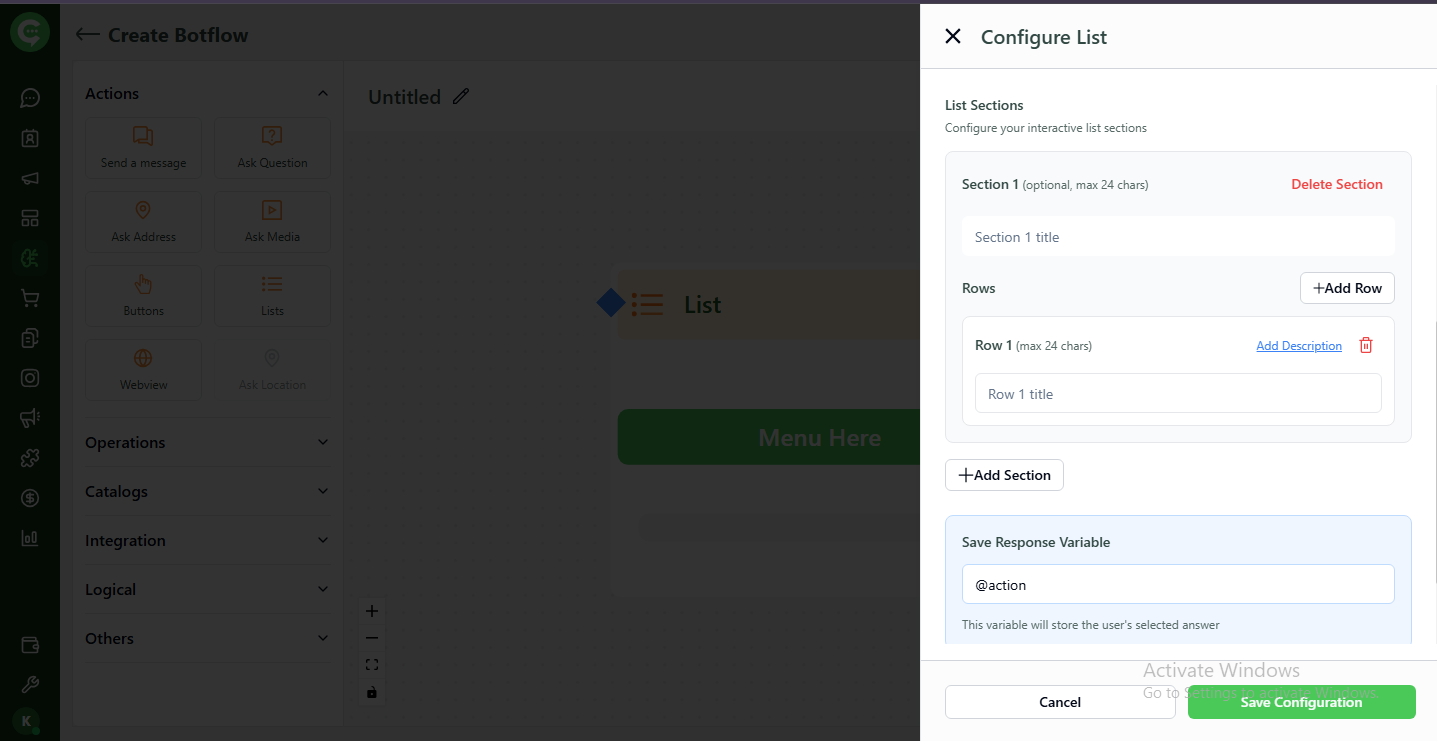Image resolution: width=1437 pixels, height=741 pixels.
Task: Click the fit-to-view canvas control
Action: click(372, 663)
